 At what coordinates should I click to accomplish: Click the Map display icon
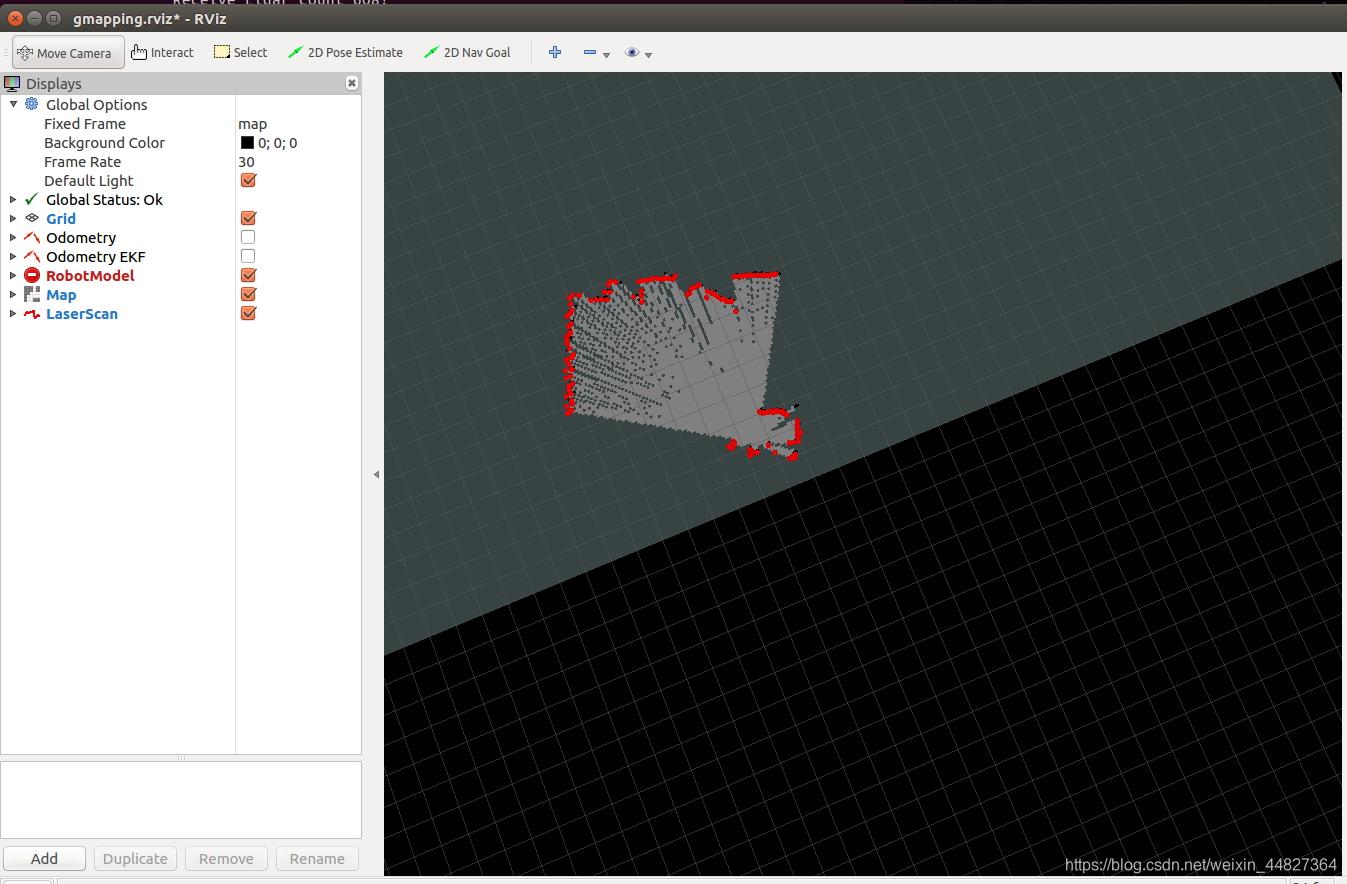[x=32, y=294]
